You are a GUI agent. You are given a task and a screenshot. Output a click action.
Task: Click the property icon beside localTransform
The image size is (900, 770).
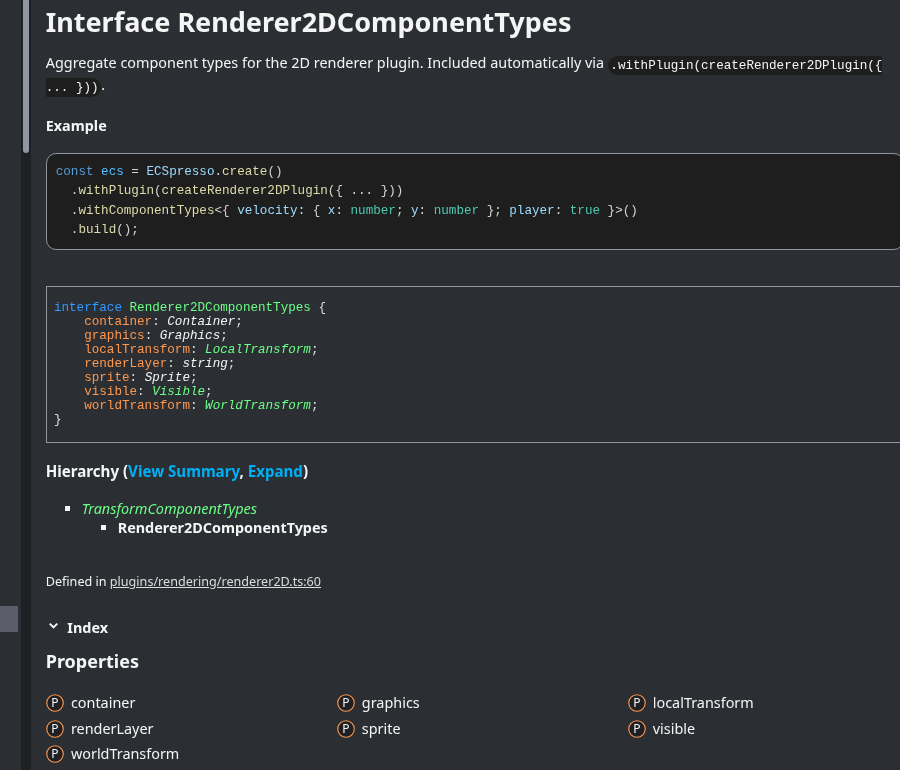click(x=637, y=703)
